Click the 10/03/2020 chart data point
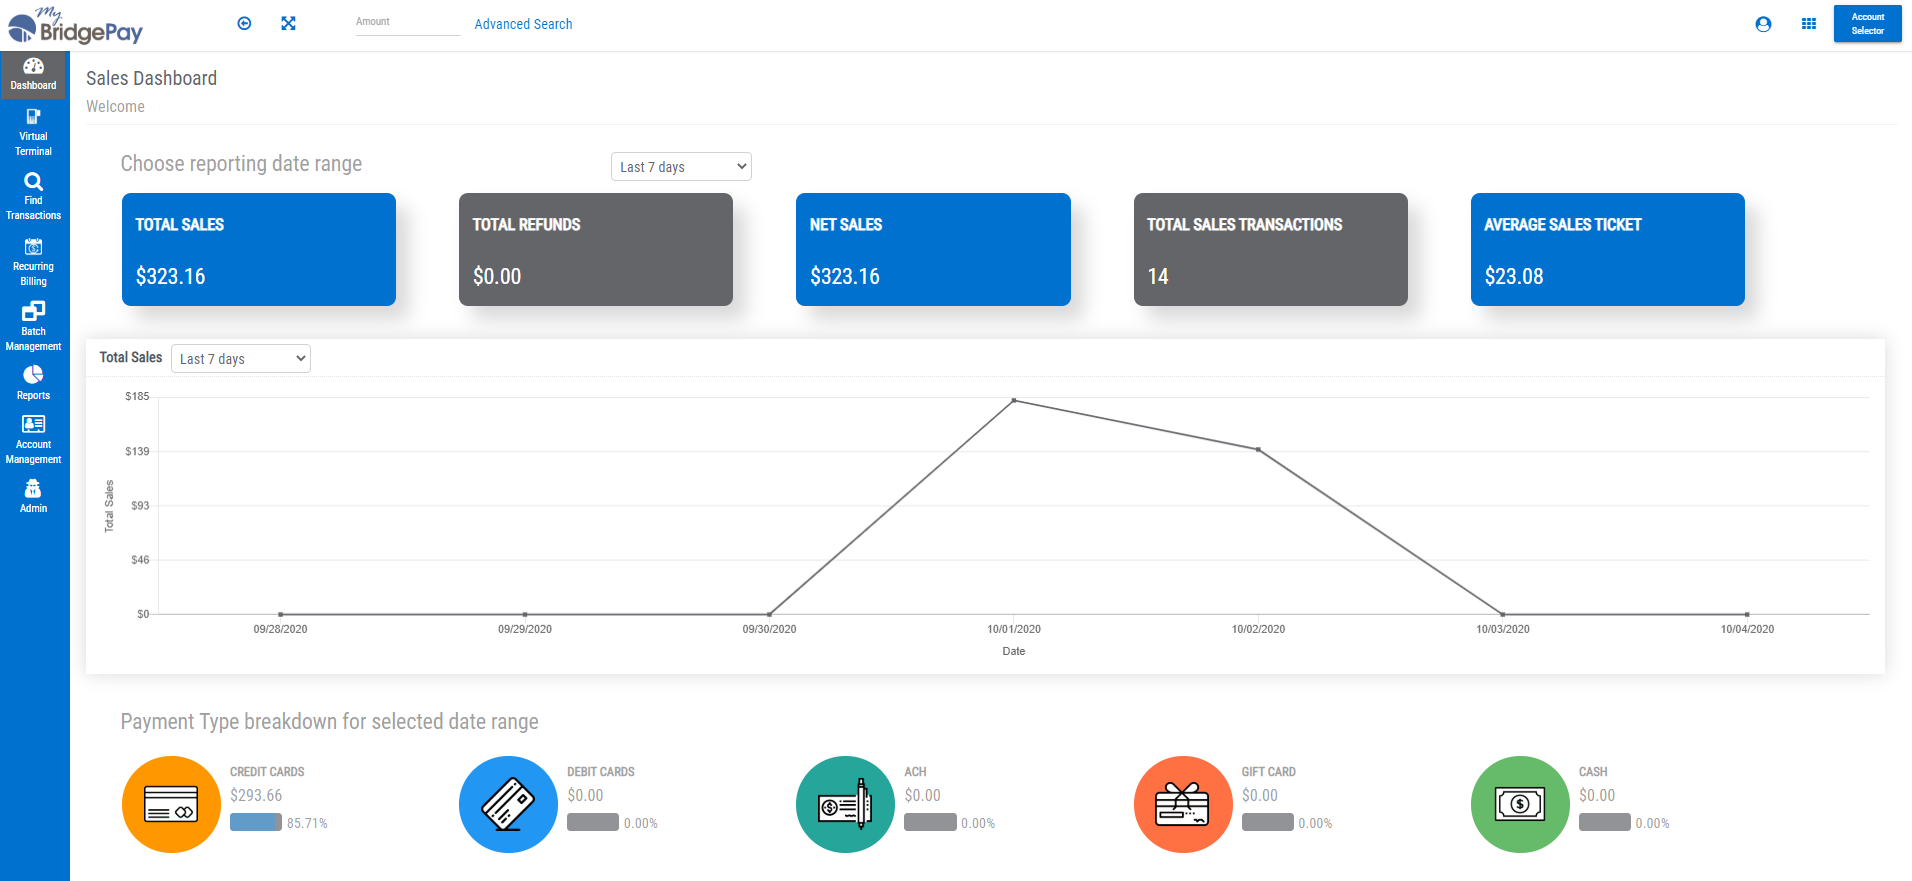 click(1503, 614)
